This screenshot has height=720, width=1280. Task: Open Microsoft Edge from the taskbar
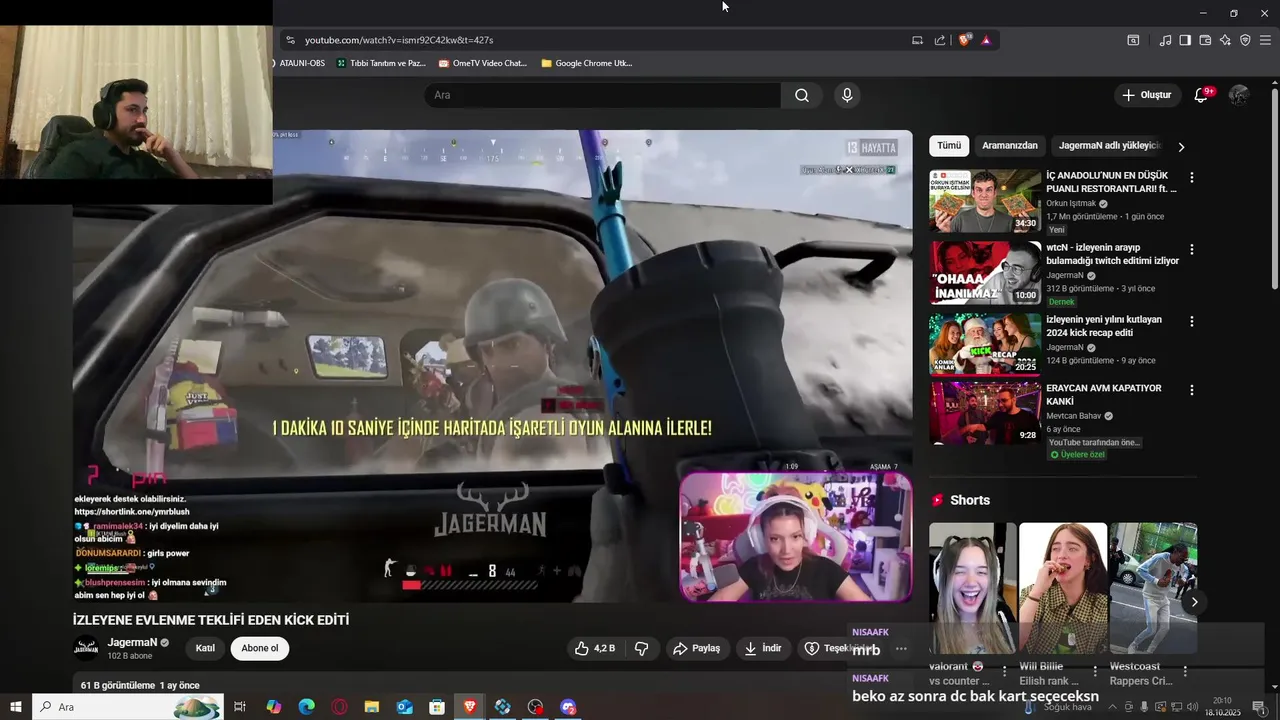tap(307, 707)
